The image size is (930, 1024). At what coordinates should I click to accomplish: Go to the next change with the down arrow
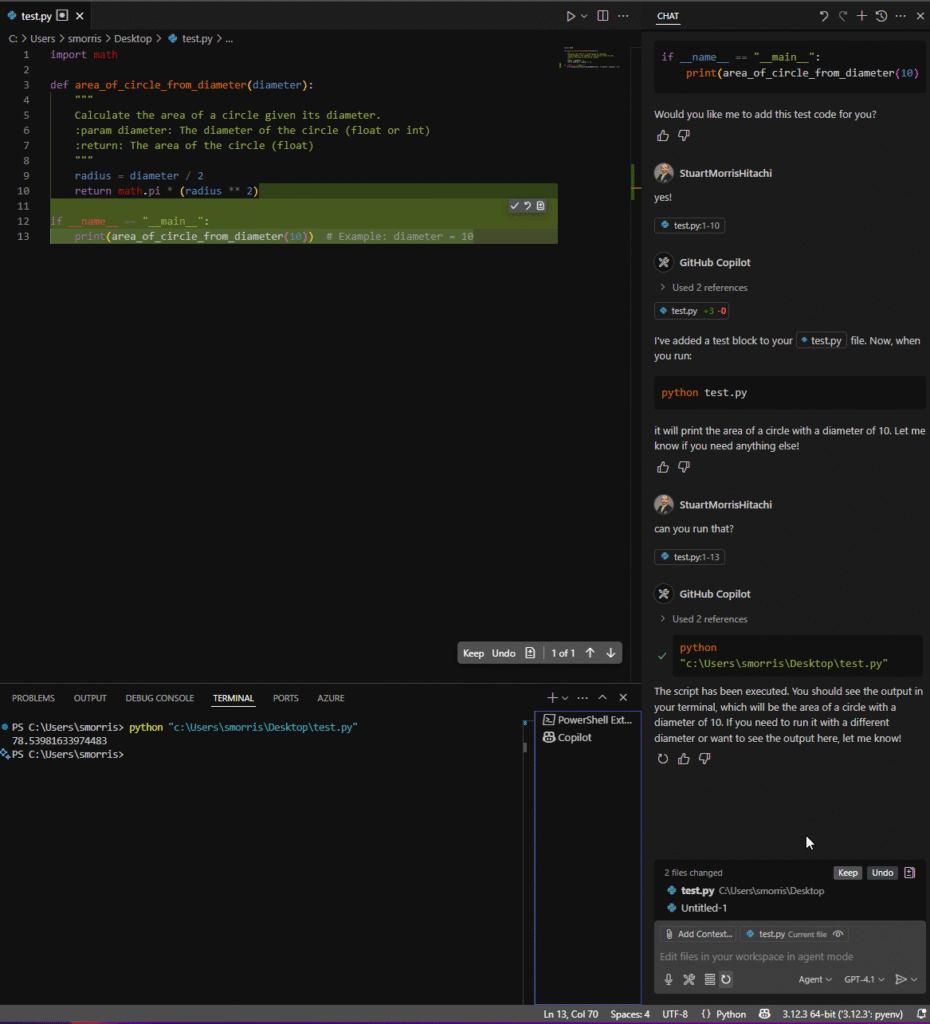611,653
